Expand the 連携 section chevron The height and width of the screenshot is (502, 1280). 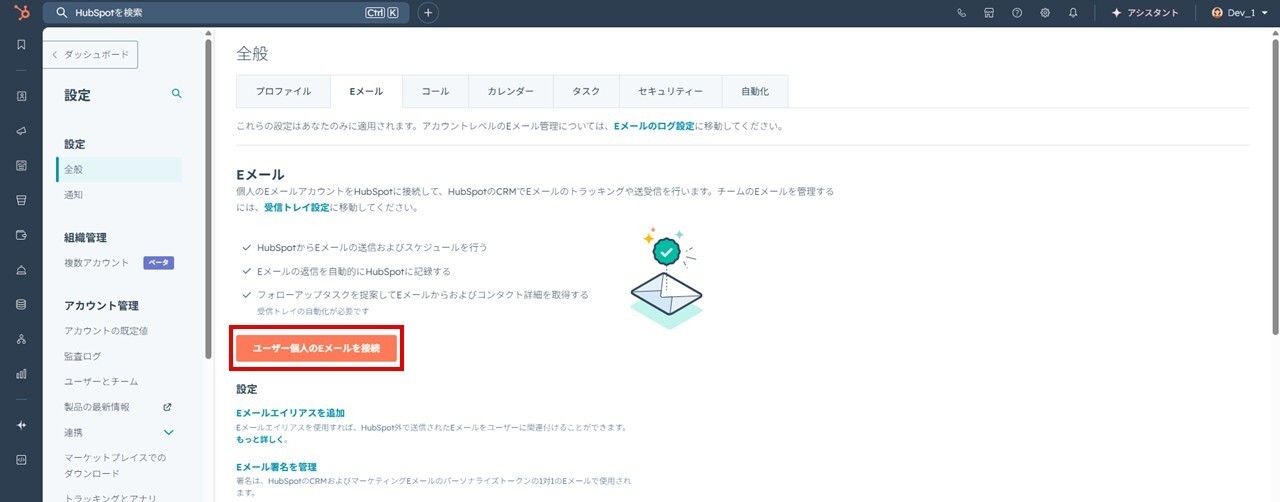(x=169, y=432)
